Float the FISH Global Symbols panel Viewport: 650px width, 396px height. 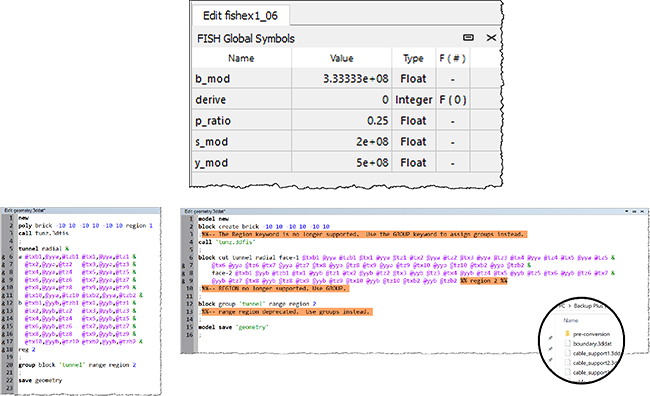[x=468, y=38]
